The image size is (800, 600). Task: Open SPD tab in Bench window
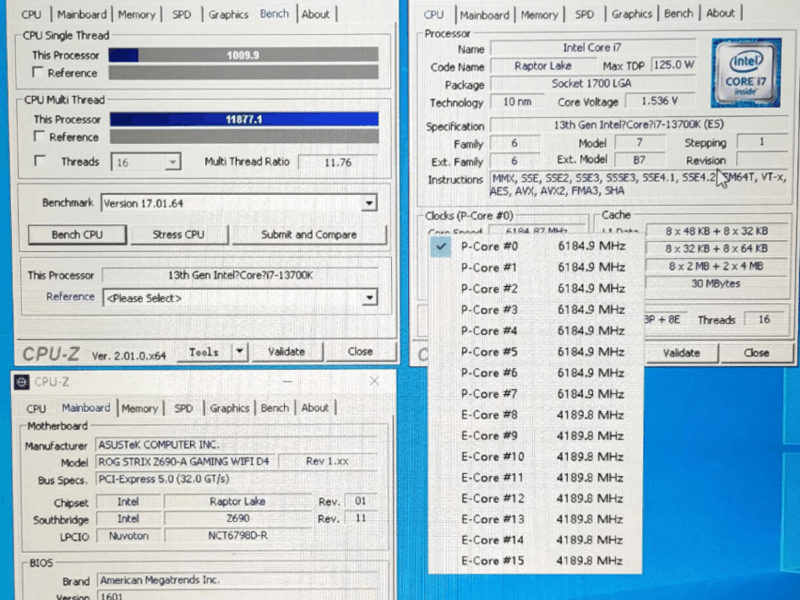(181, 14)
